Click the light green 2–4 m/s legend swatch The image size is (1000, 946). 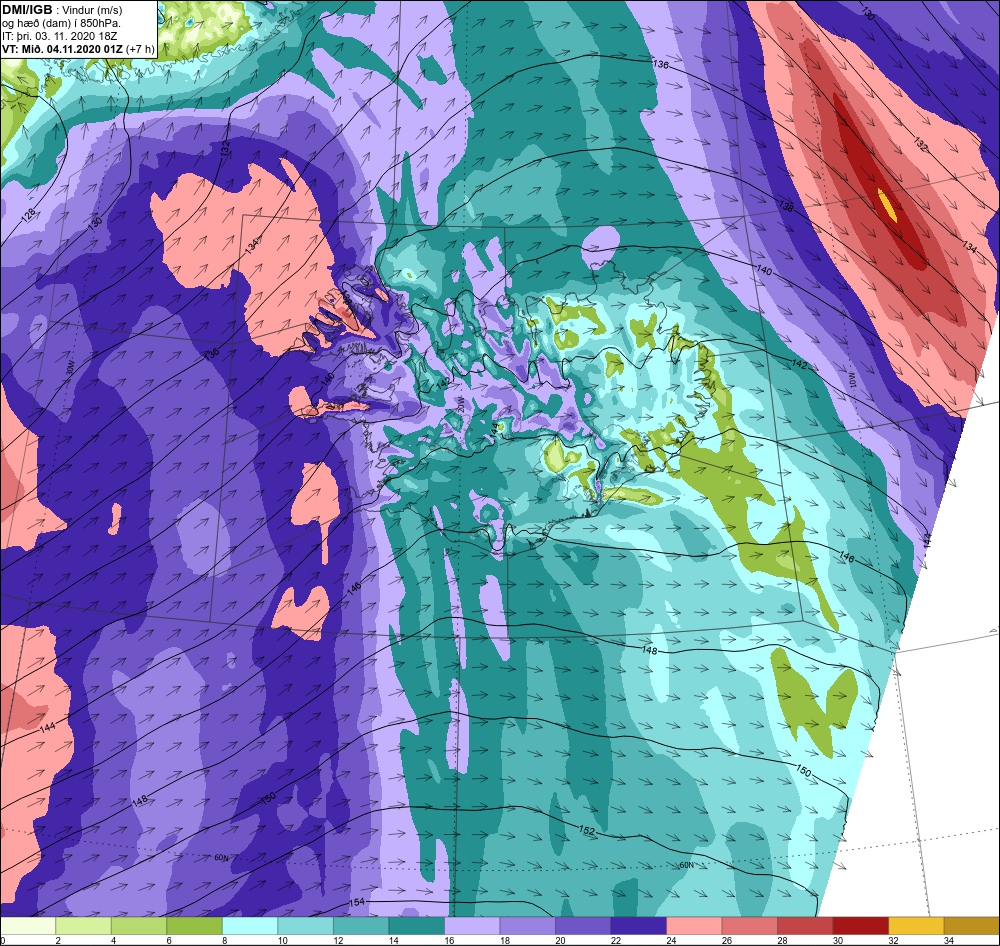(84, 926)
